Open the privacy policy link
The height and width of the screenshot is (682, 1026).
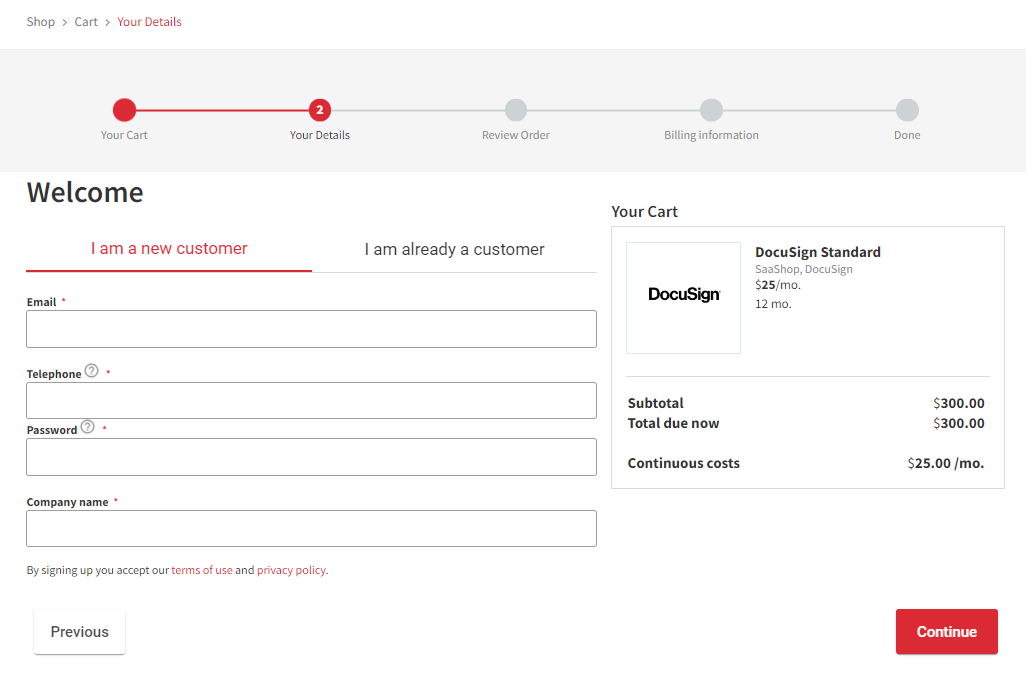pyautogui.click(x=291, y=570)
